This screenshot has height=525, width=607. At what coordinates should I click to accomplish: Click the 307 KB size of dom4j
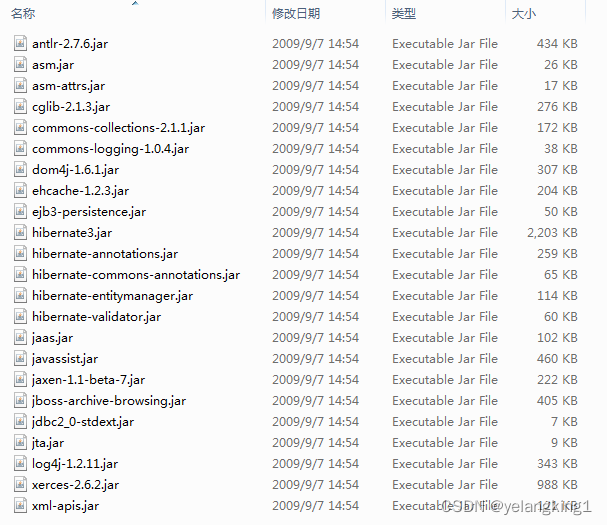557,170
